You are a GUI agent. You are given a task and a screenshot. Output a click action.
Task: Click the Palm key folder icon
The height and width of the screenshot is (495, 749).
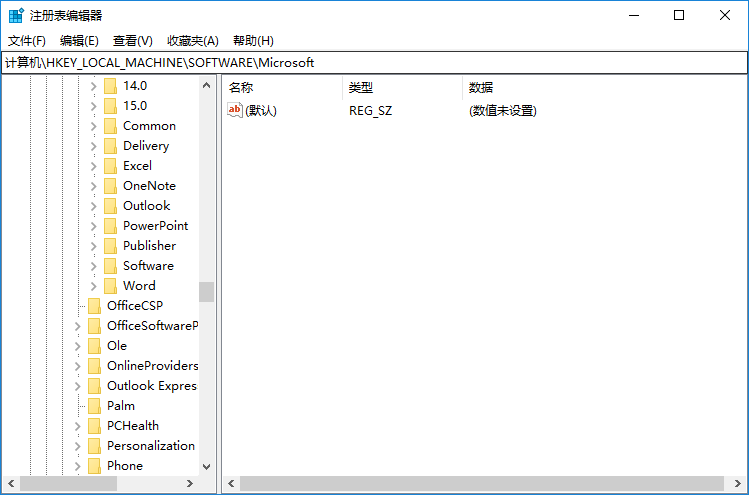click(95, 406)
